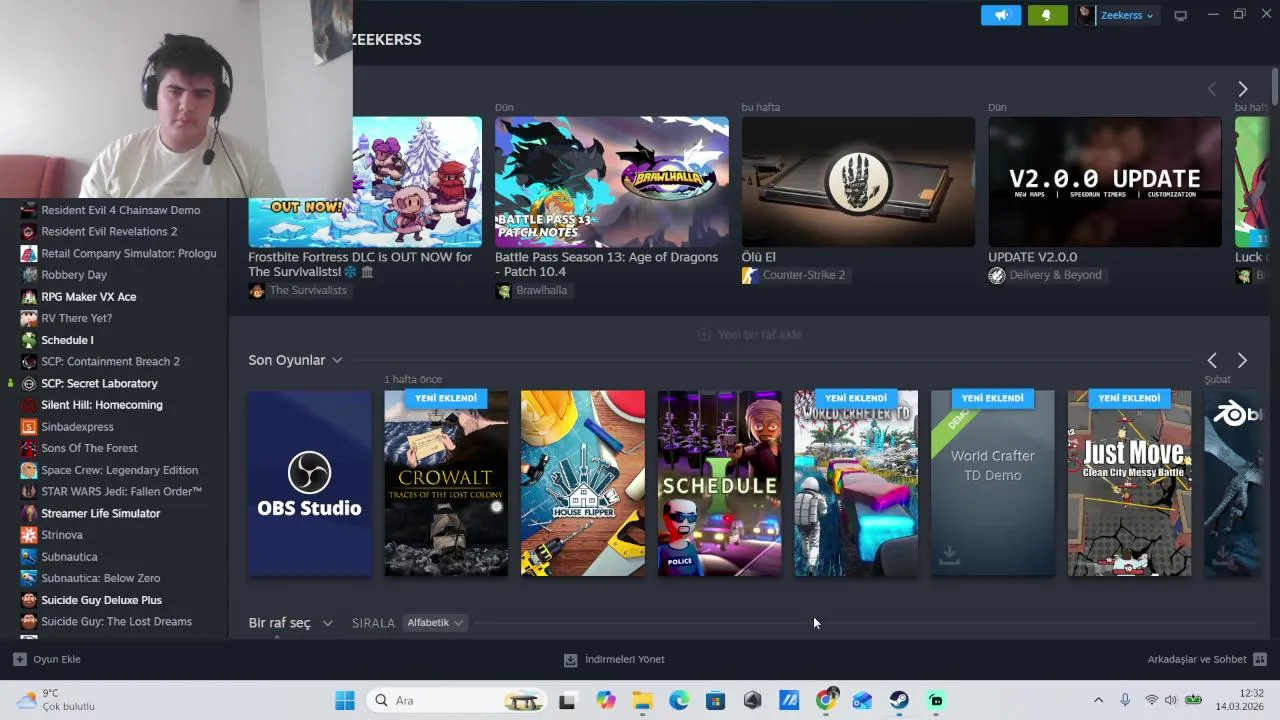
Task: Open the House Flipper game tile
Action: (583, 483)
